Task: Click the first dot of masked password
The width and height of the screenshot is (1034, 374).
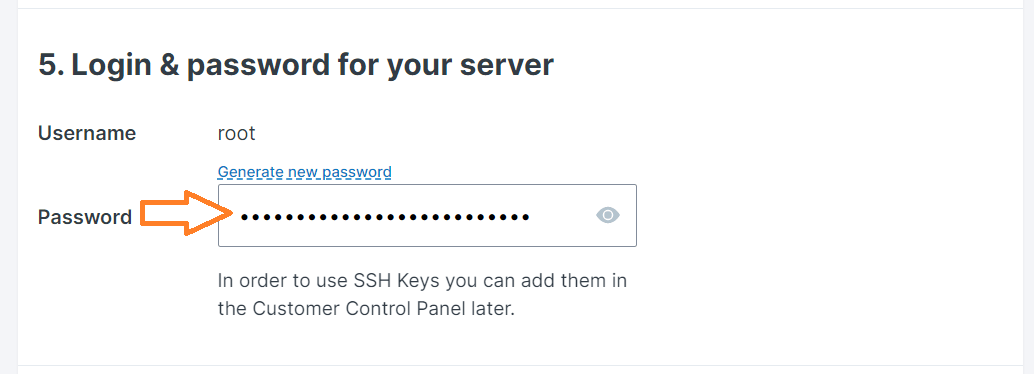Action: [245, 216]
